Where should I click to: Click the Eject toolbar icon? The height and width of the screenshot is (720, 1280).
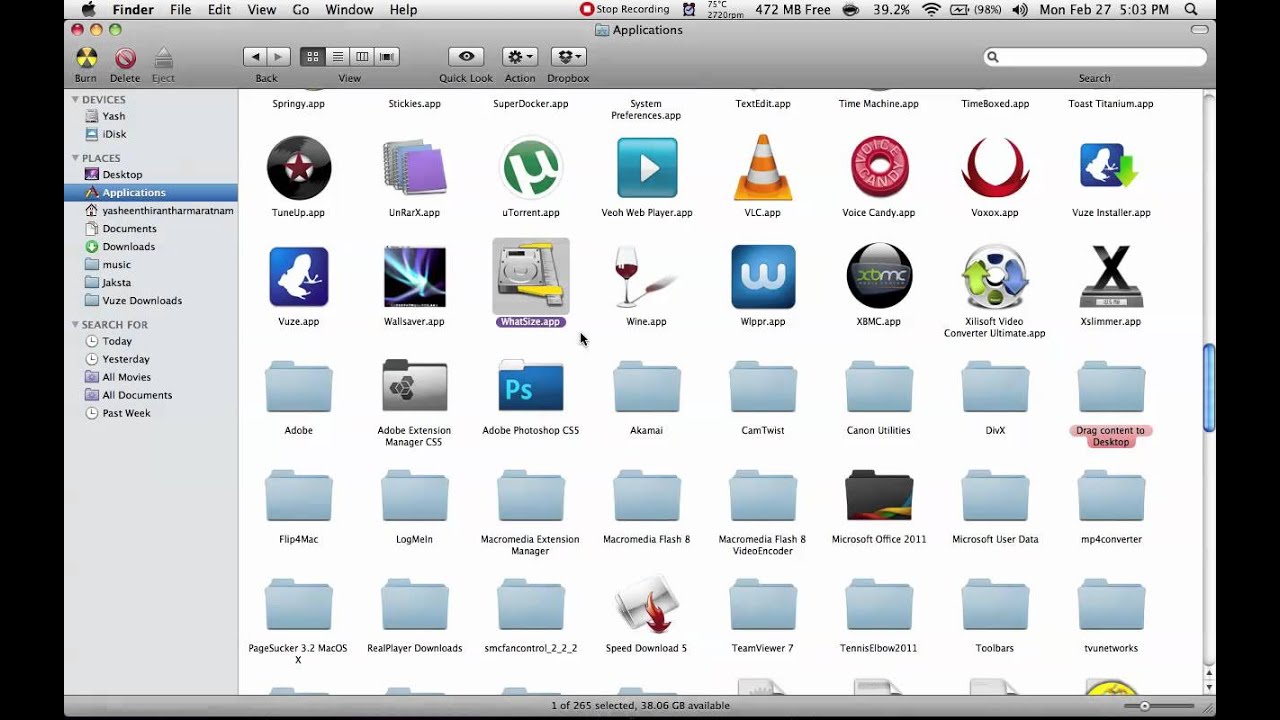coord(163,58)
